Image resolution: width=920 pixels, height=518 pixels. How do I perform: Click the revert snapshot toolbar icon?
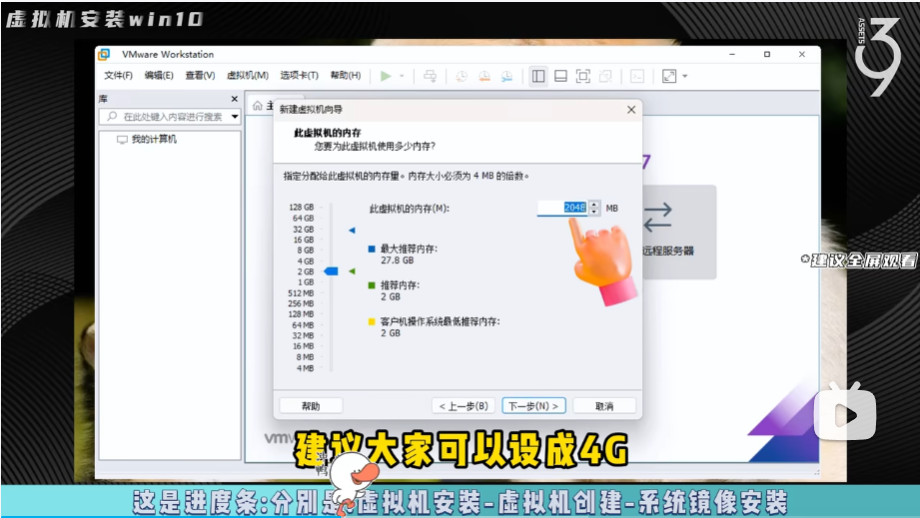tap(484, 76)
